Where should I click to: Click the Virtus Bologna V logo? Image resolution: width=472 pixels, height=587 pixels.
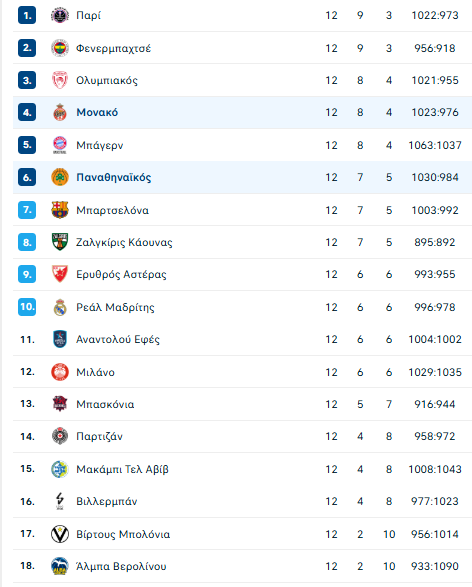pos(60,534)
